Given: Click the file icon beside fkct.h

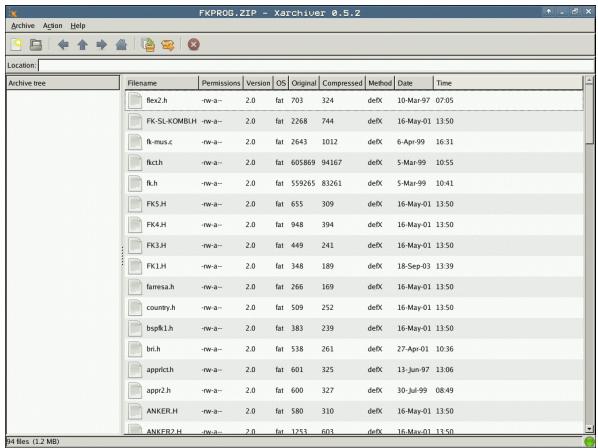Looking at the screenshot, I should pyautogui.click(x=135, y=163).
